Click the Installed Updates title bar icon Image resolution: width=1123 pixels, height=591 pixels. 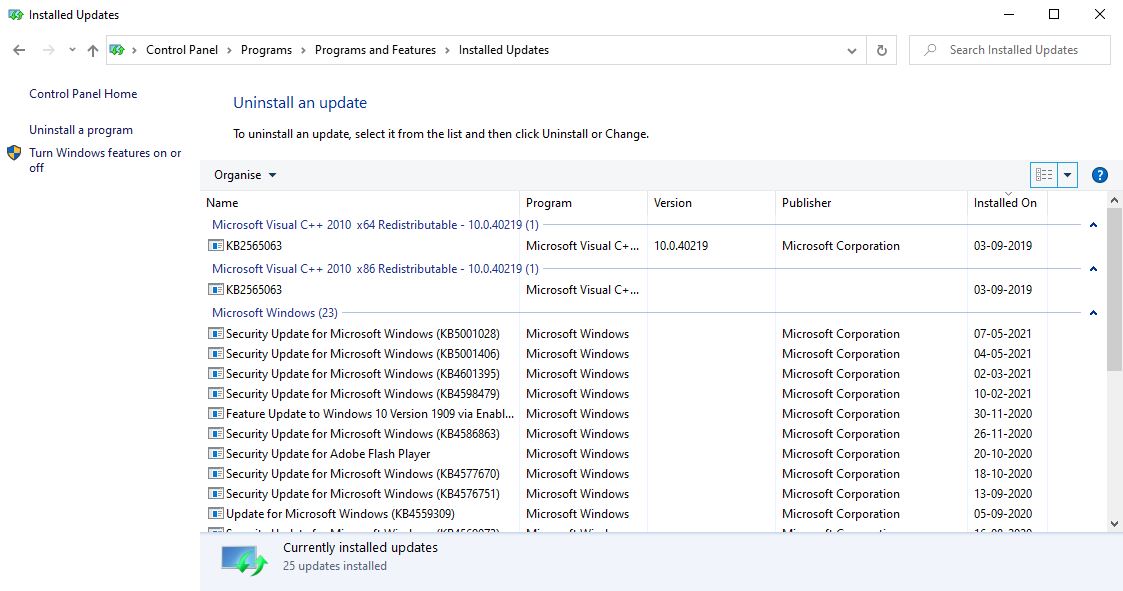click(x=16, y=14)
